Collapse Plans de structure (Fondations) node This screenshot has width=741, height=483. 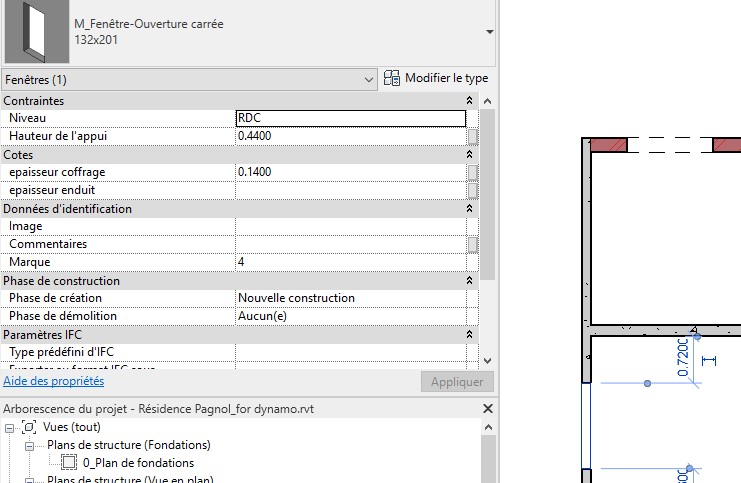(x=29, y=446)
